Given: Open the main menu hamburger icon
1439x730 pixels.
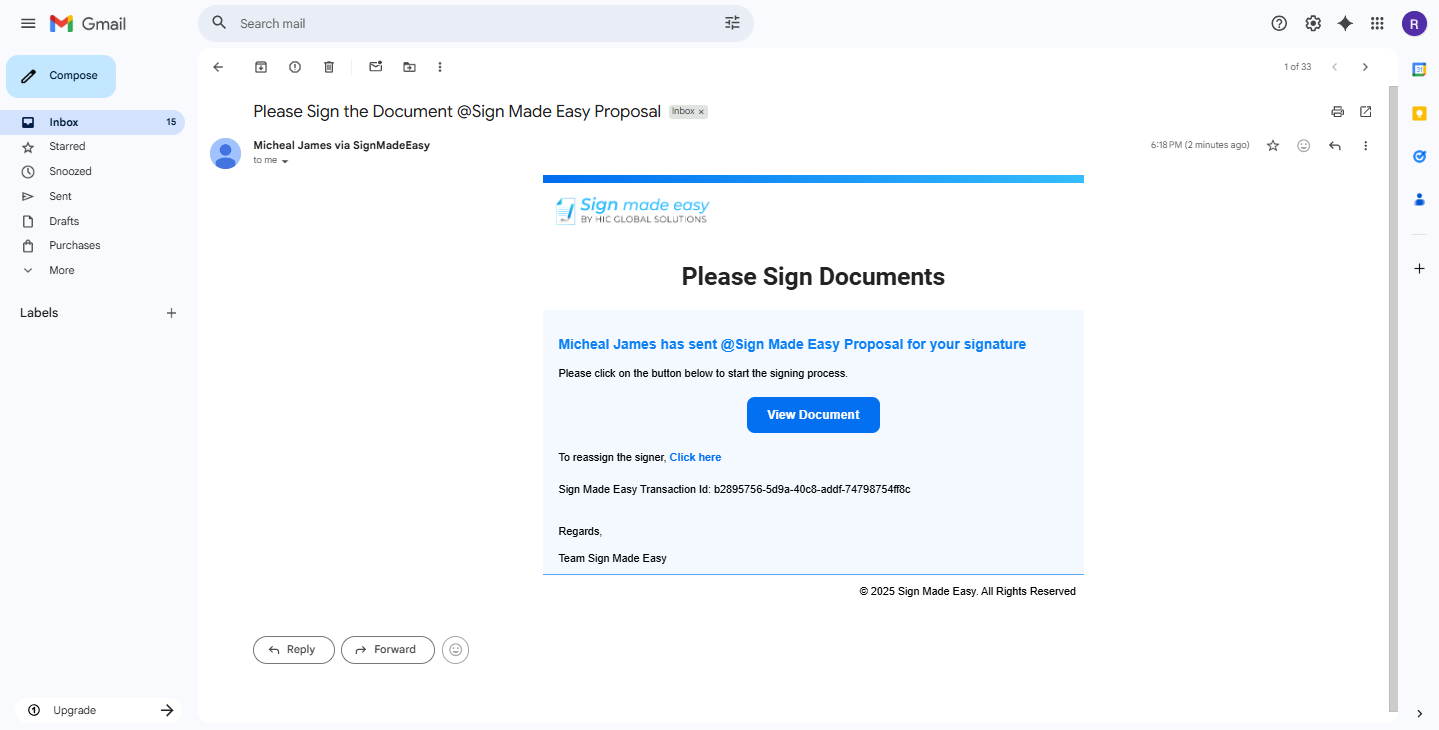Looking at the screenshot, I should [28, 23].
